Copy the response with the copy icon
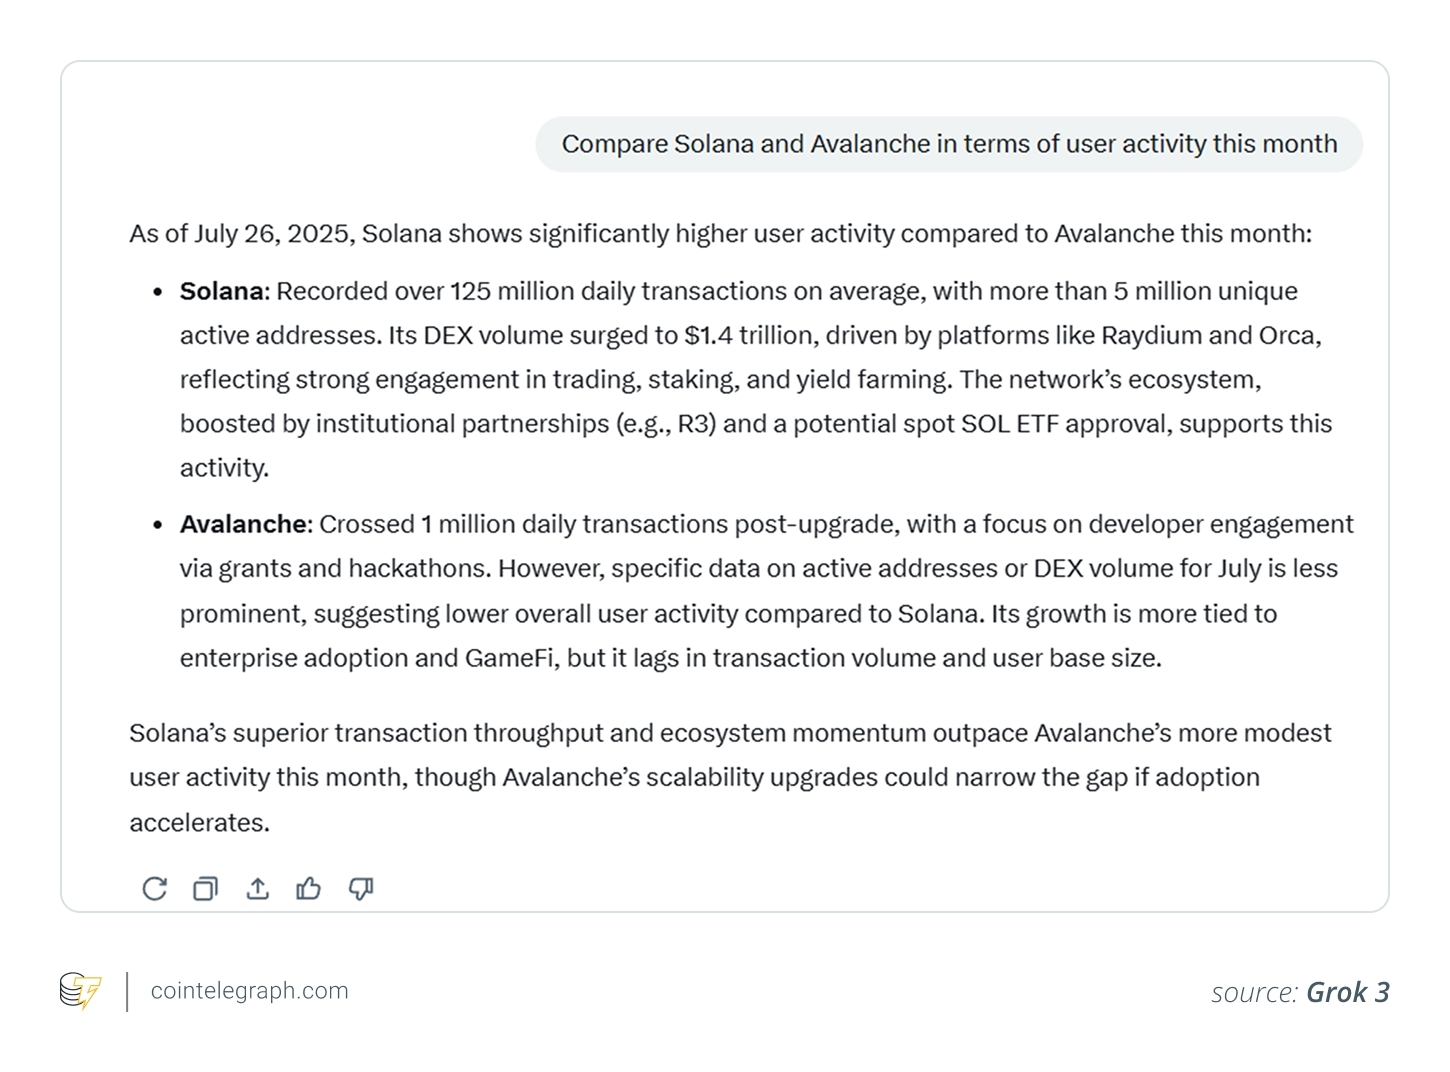Viewport: 1450px width, 1072px height. tap(205, 888)
